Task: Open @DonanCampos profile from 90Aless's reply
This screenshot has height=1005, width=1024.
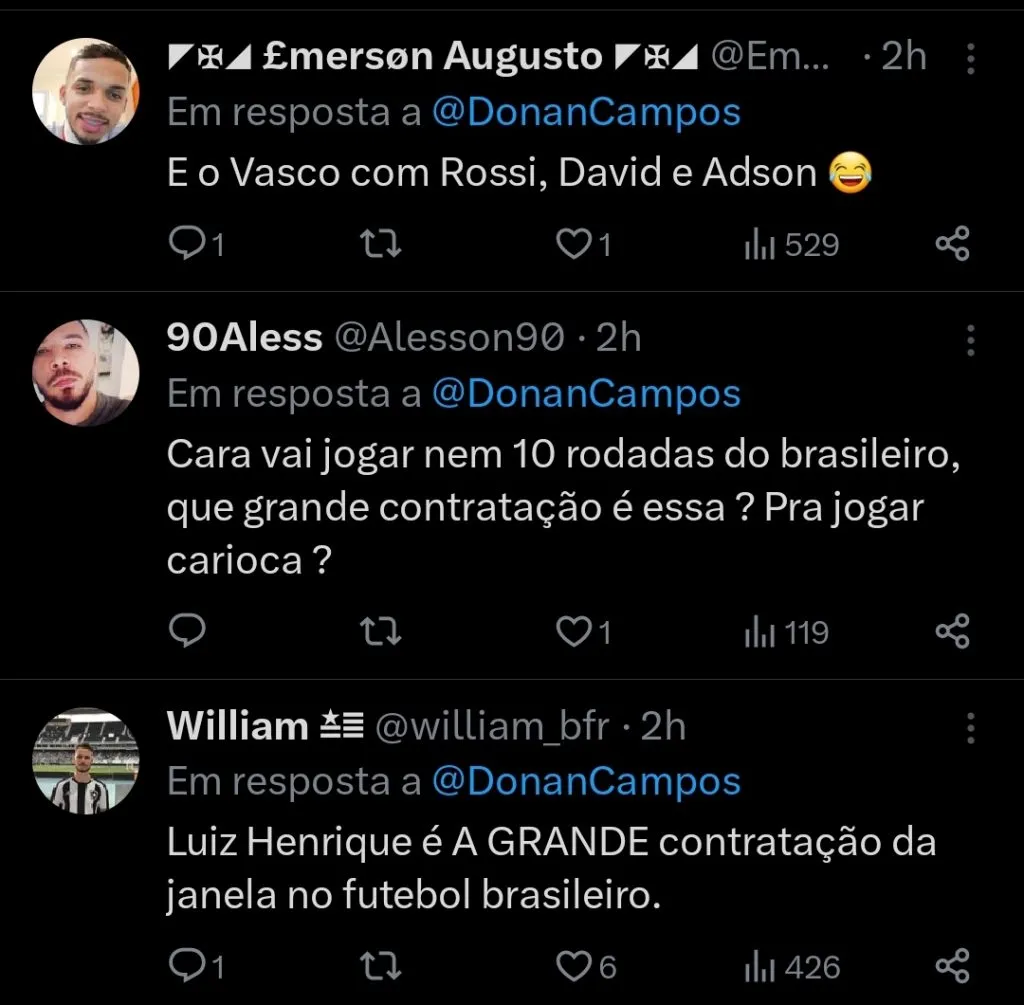Action: tap(588, 393)
